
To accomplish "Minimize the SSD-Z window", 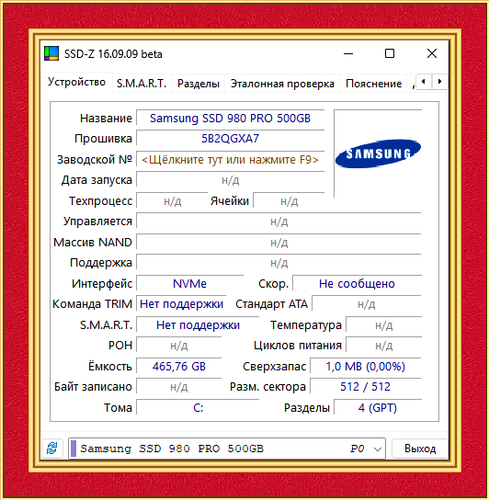I will tap(348, 53).
